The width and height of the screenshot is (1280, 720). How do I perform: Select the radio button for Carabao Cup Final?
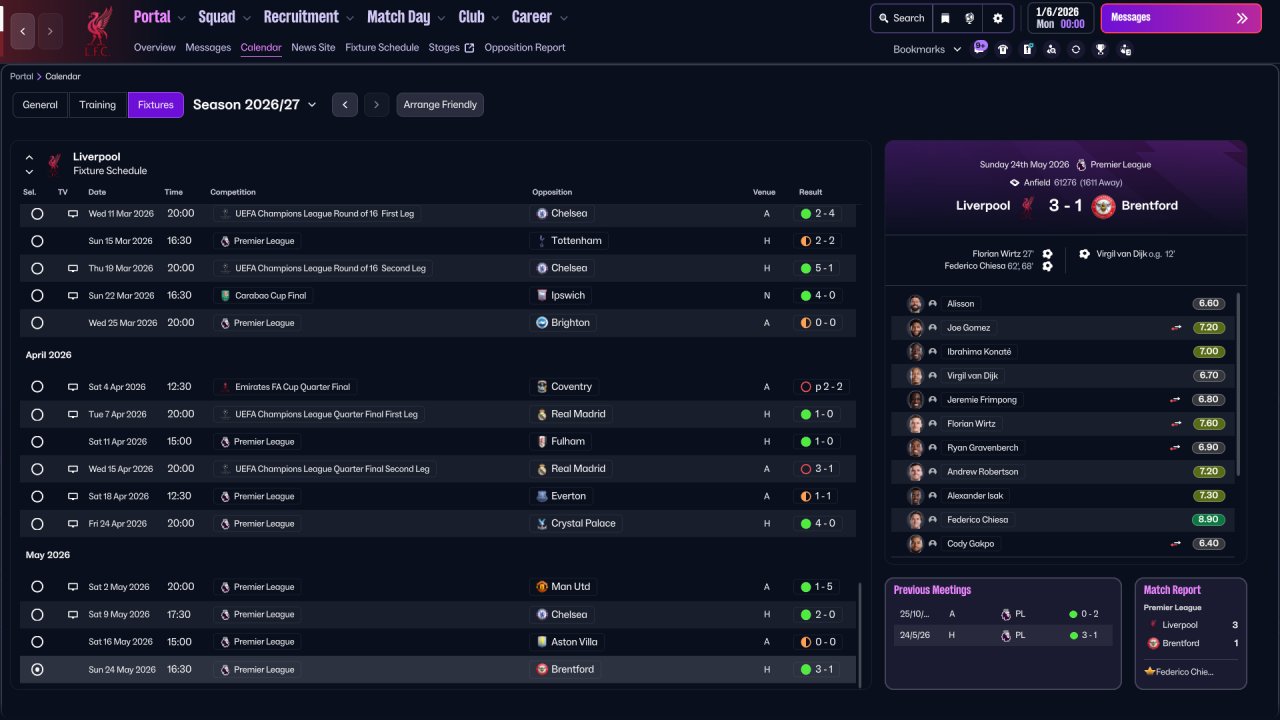click(37, 296)
